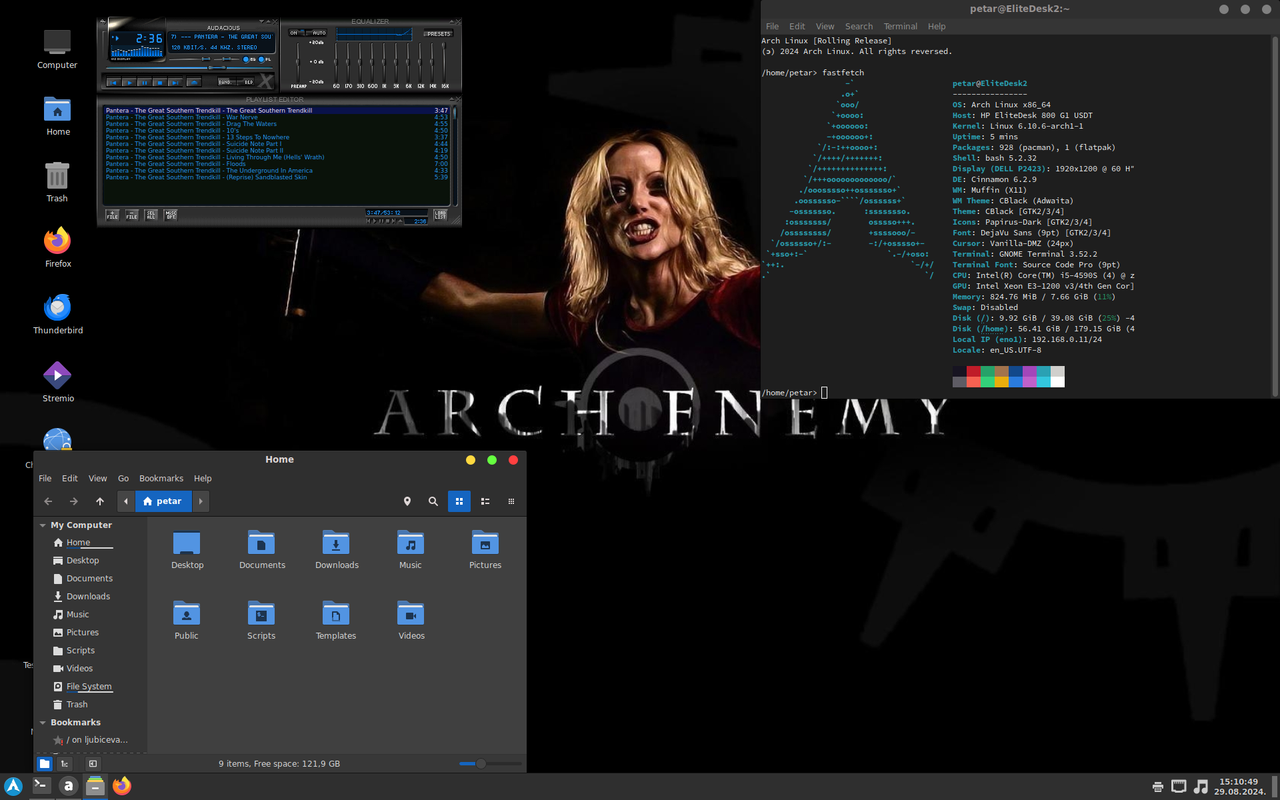This screenshot has height=800, width=1280.
Task: Switch to icon view in file manager
Action: click(459, 501)
